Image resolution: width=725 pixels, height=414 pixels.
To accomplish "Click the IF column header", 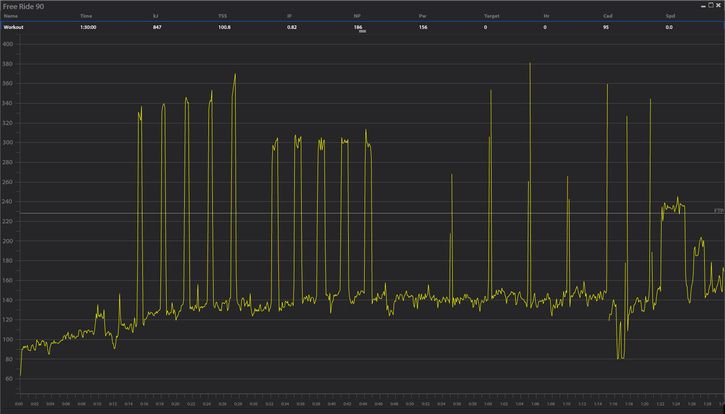I will coord(290,17).
